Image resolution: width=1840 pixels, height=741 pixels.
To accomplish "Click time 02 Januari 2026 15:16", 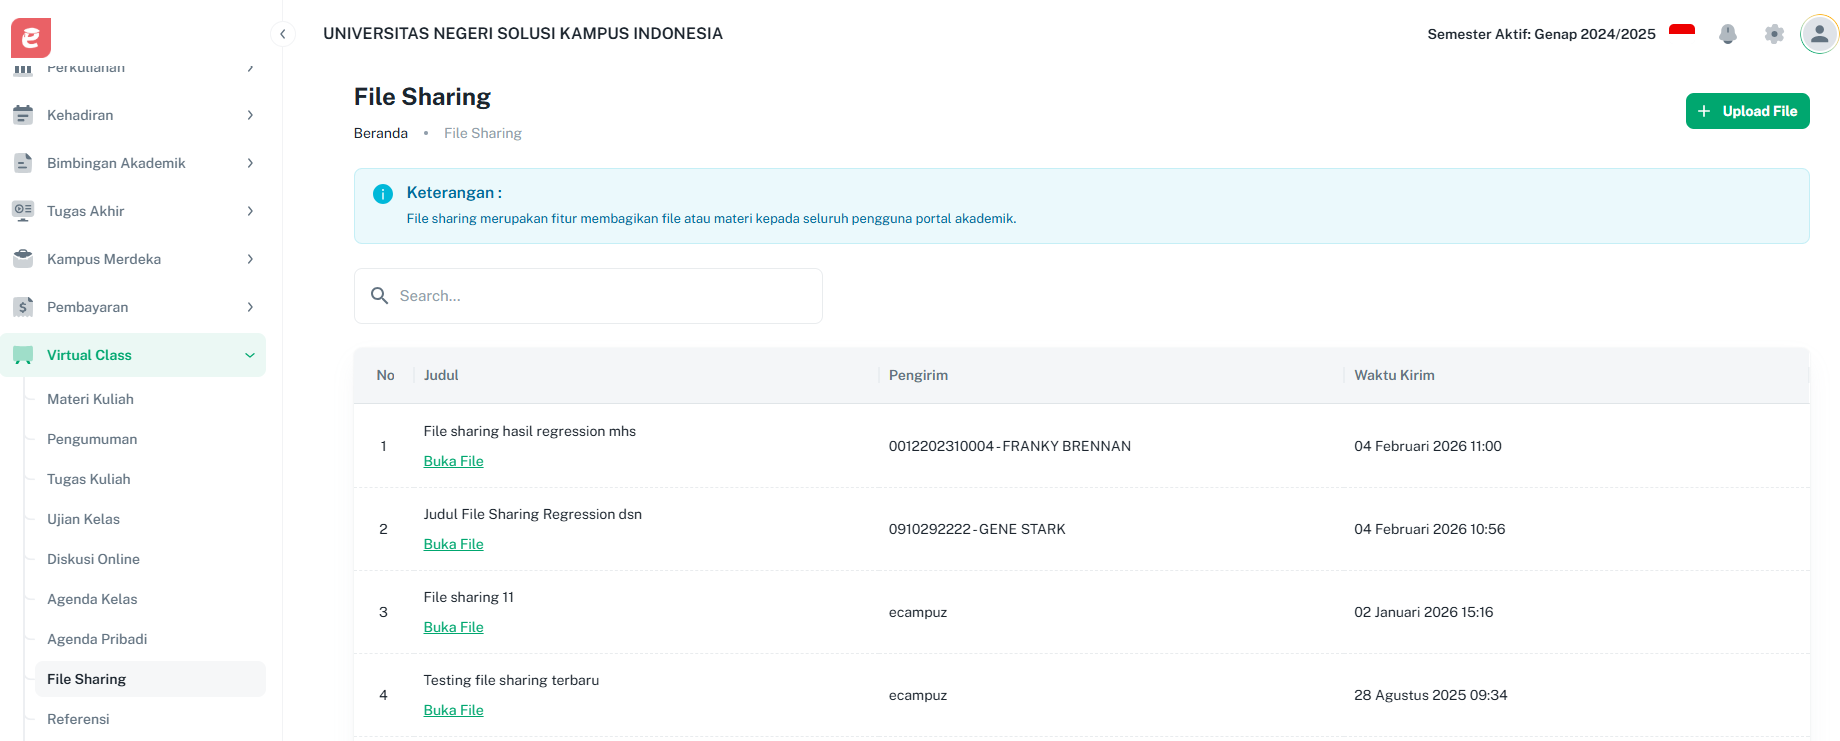I will point(1424,612).
